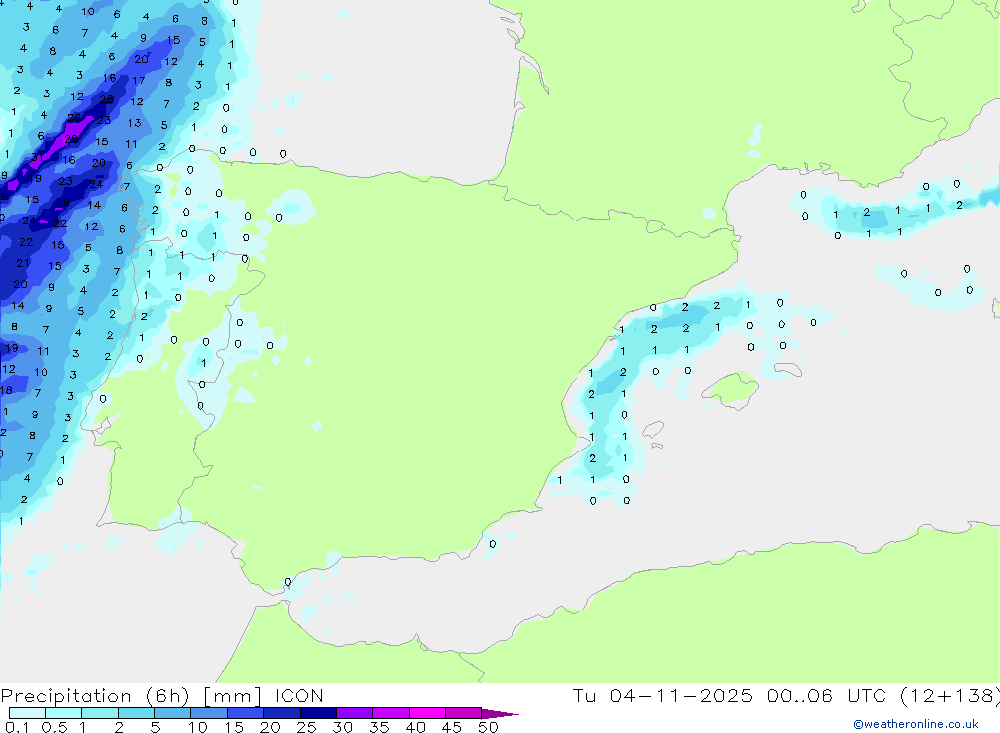Click the '50' legend scale label
The height and width of the screenshot is (733, 1000).
point(488,727)
